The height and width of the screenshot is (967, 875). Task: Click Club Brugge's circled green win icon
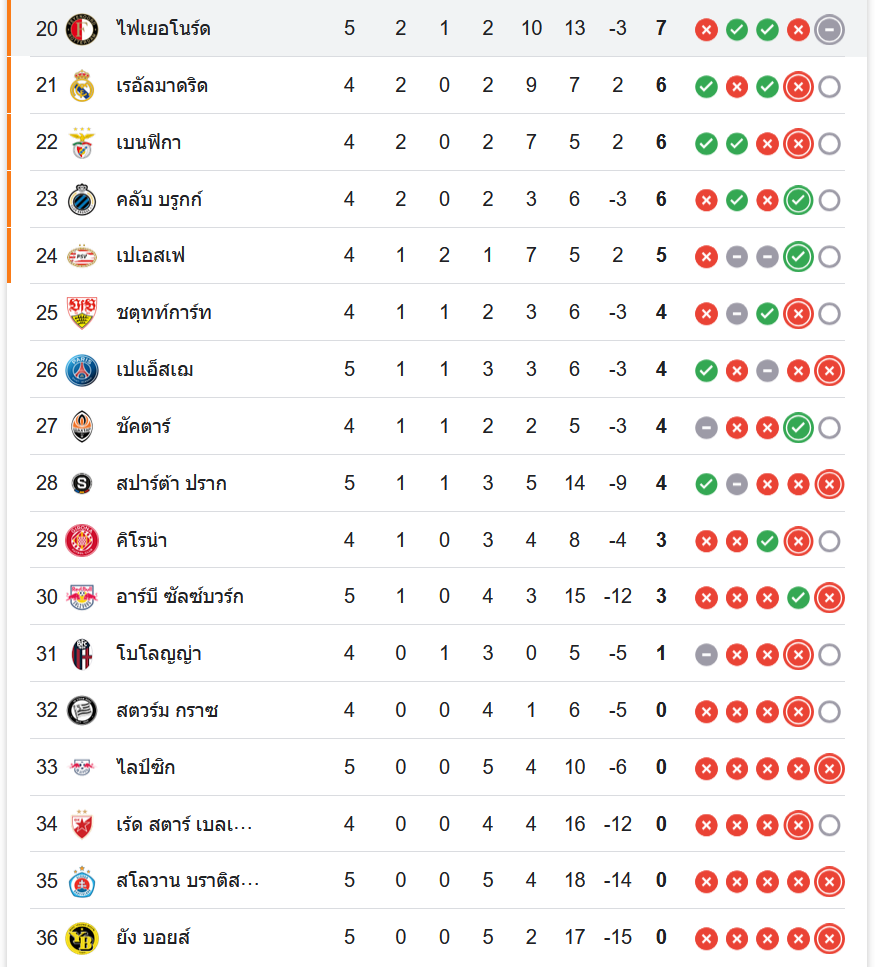click(x=797, y=200)
